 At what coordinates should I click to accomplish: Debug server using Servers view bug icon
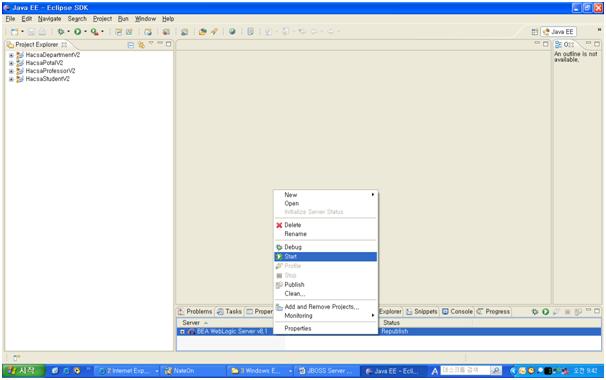[x=535, y=312]
